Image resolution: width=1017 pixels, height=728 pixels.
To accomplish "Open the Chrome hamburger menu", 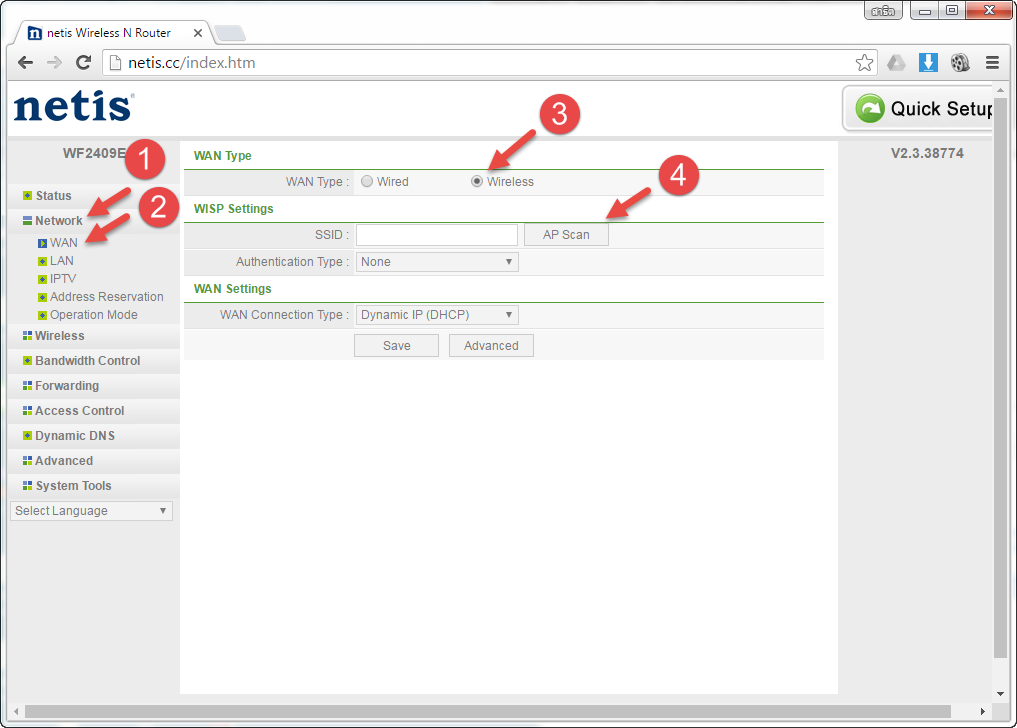I will [x=992, y=63].
